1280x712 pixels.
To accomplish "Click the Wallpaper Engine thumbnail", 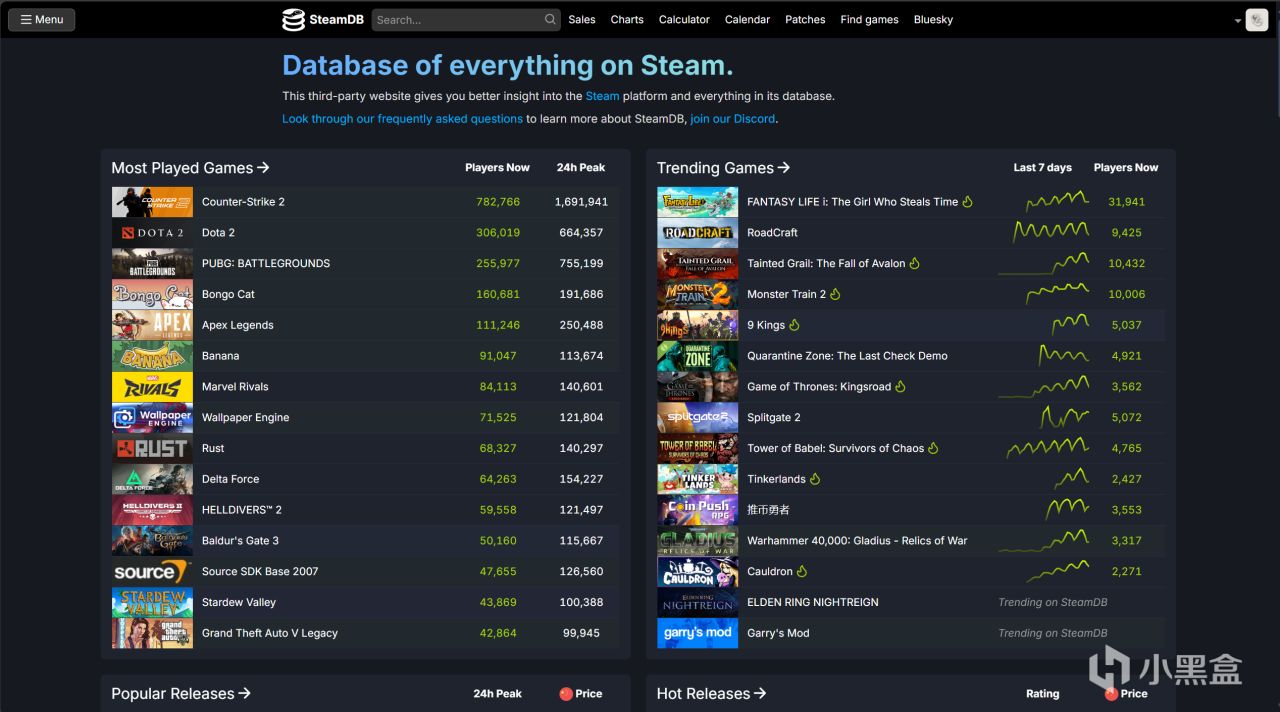I will click(x=152, y=418).
